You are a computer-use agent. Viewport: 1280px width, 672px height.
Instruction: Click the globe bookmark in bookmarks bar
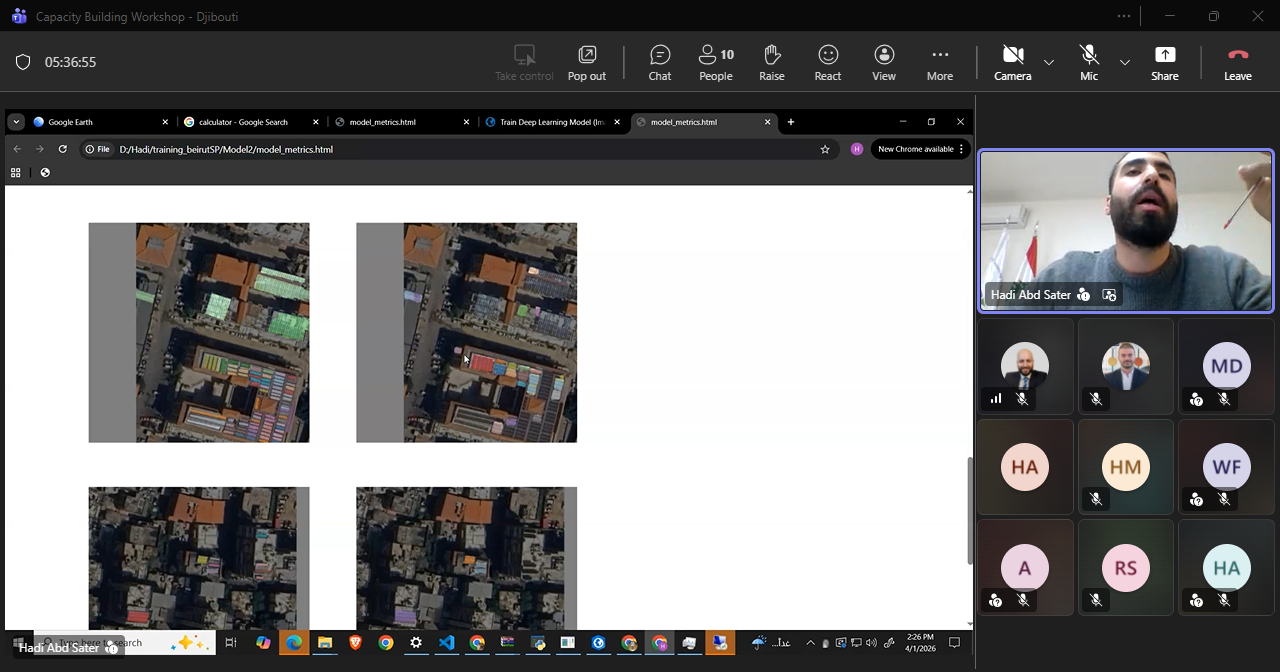pos(45,173)
